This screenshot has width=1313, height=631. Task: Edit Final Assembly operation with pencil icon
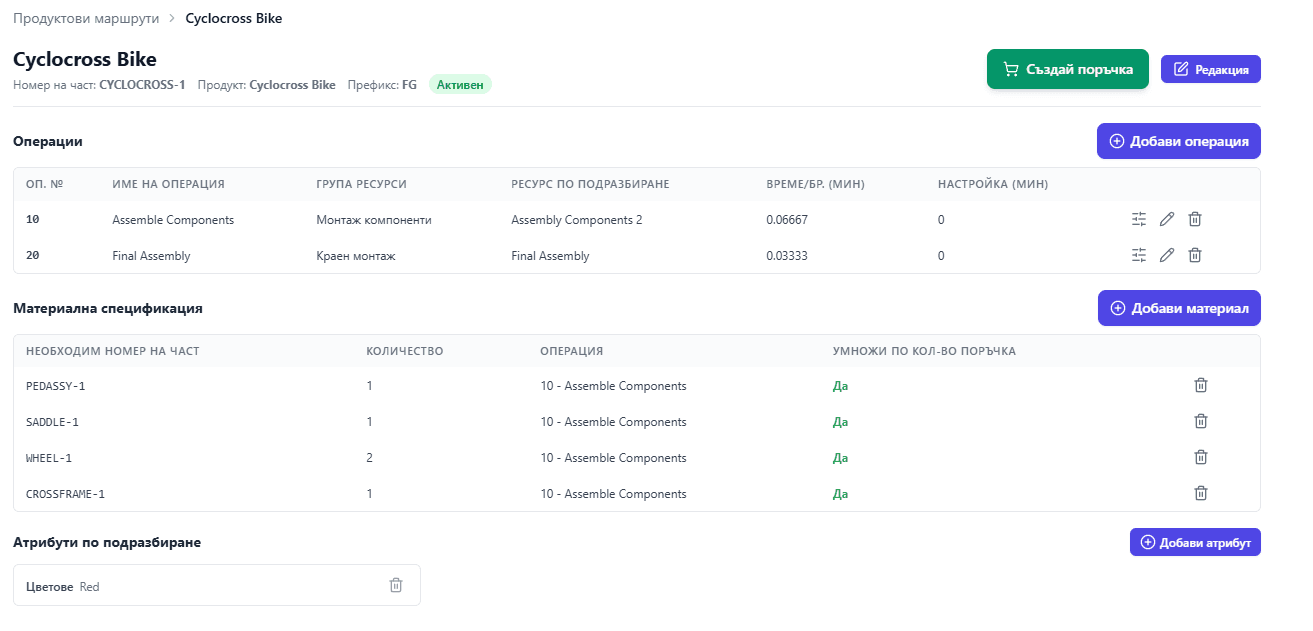coord(1166,255)
